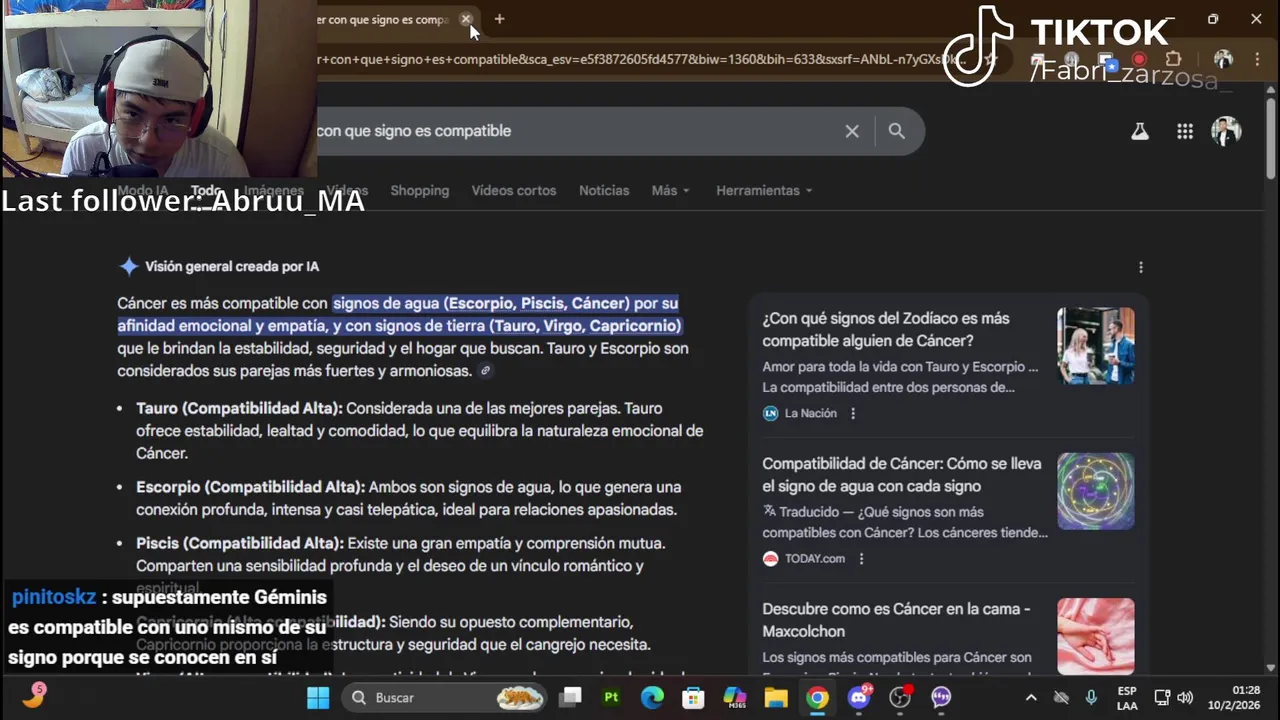1280x720 pixels.
Task: Select the Chrome tab 'con que signo es compa'
Action: (x=385, y=19)
